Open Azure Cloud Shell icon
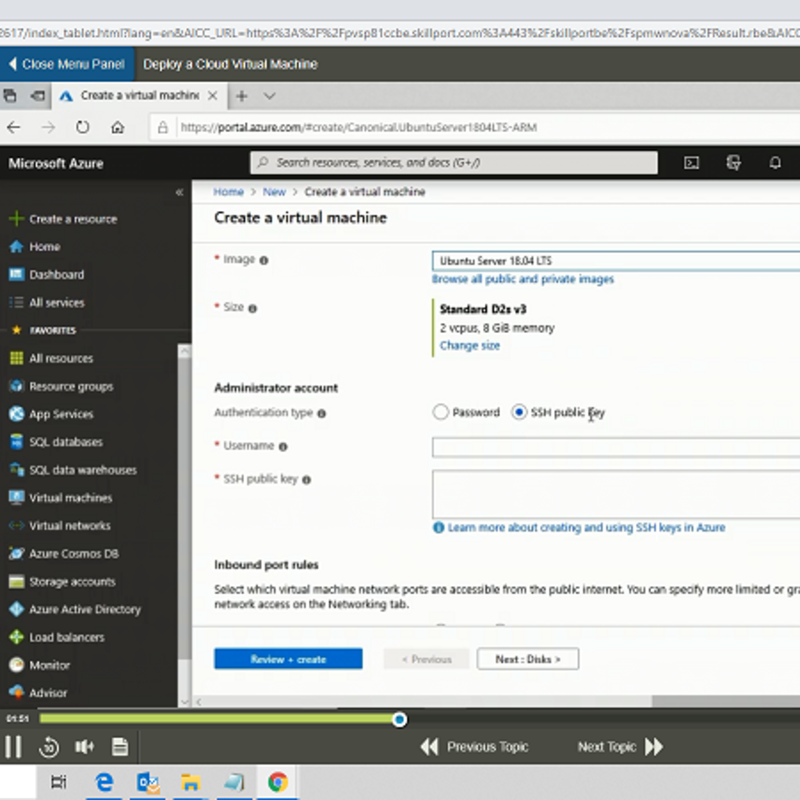This screenshot has width=800, height=800. point(691,163)
